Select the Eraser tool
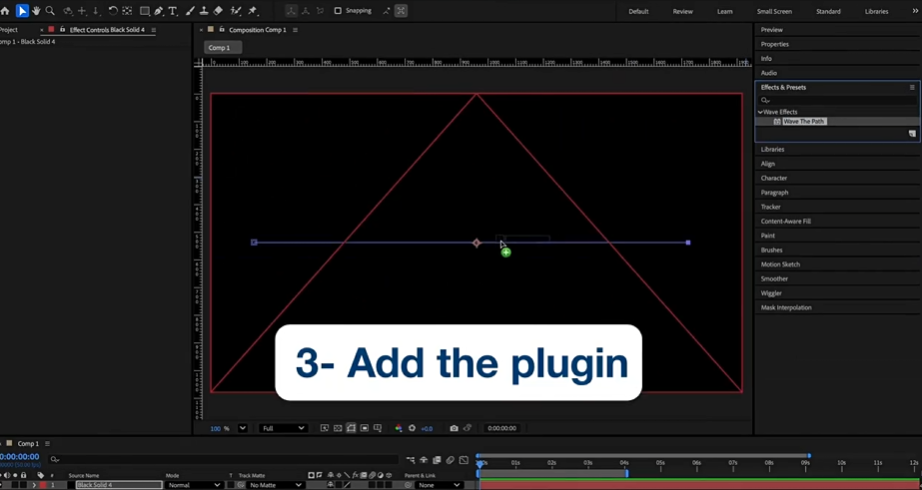The width and height of the screenshot is (922, 490). pos(219,11)
